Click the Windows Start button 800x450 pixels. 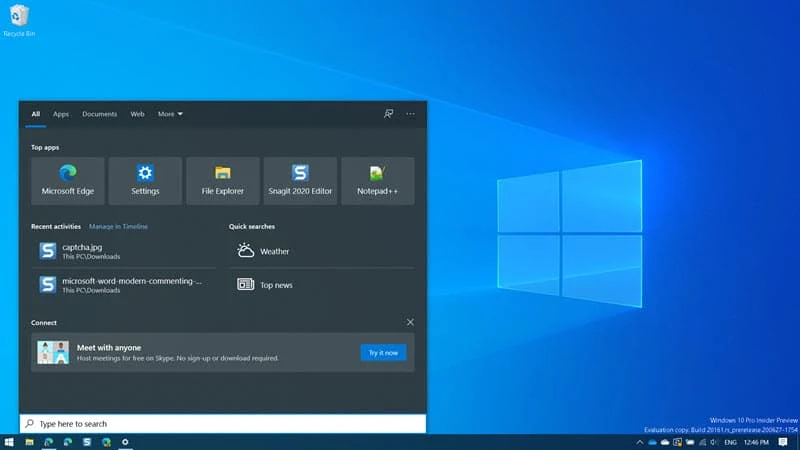(x=9, y=442)
